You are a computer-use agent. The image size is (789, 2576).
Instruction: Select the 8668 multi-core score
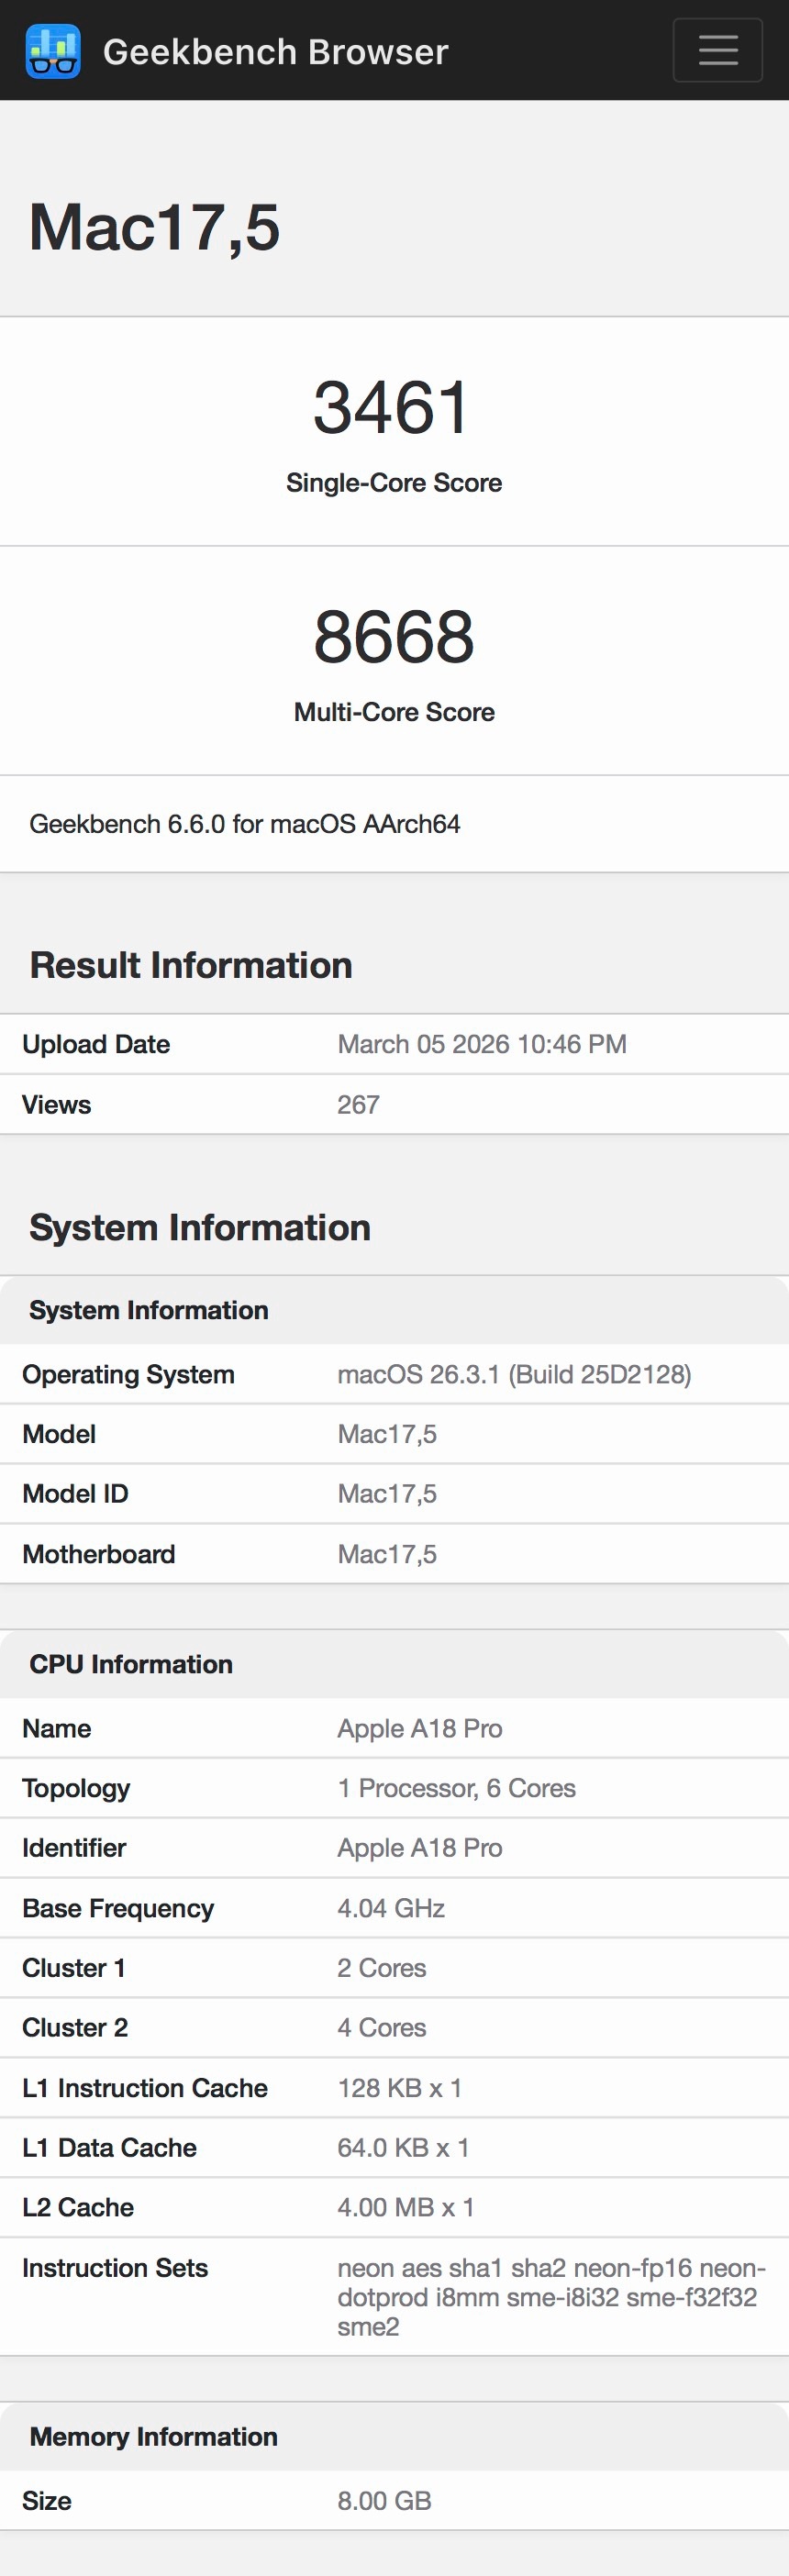pos(393,637)
